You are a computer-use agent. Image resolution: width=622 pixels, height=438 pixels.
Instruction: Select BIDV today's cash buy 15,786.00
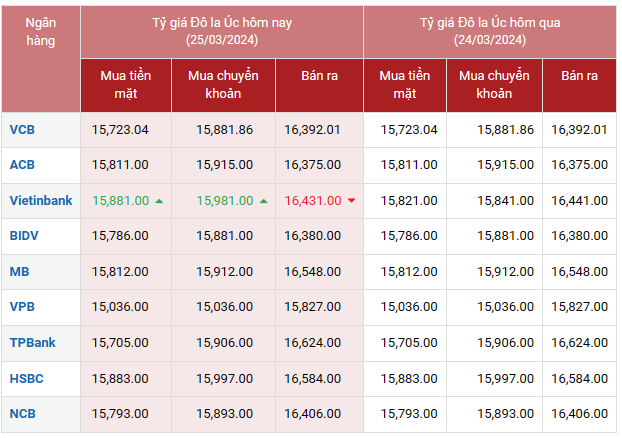120,236
